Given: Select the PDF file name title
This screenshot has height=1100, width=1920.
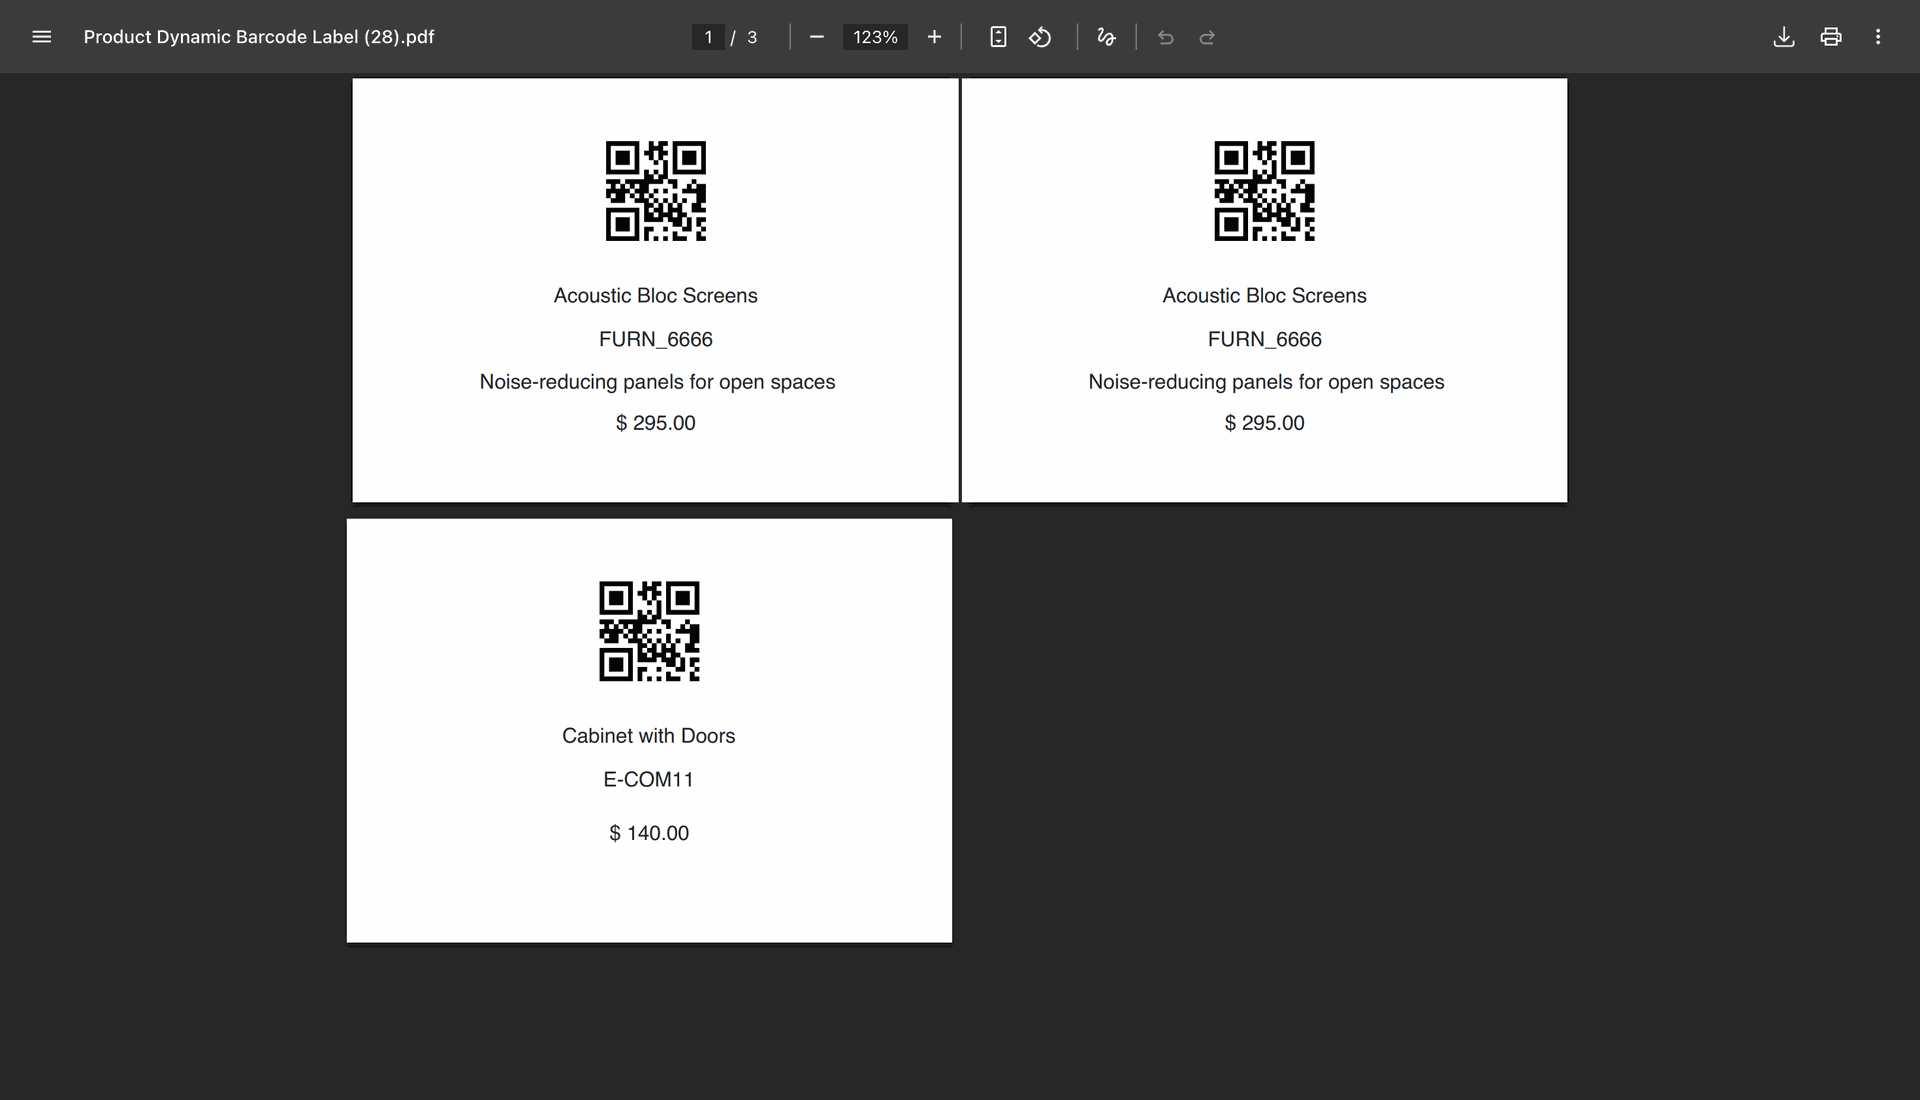Looking at the screenshot, I should (x=259, y=37).
